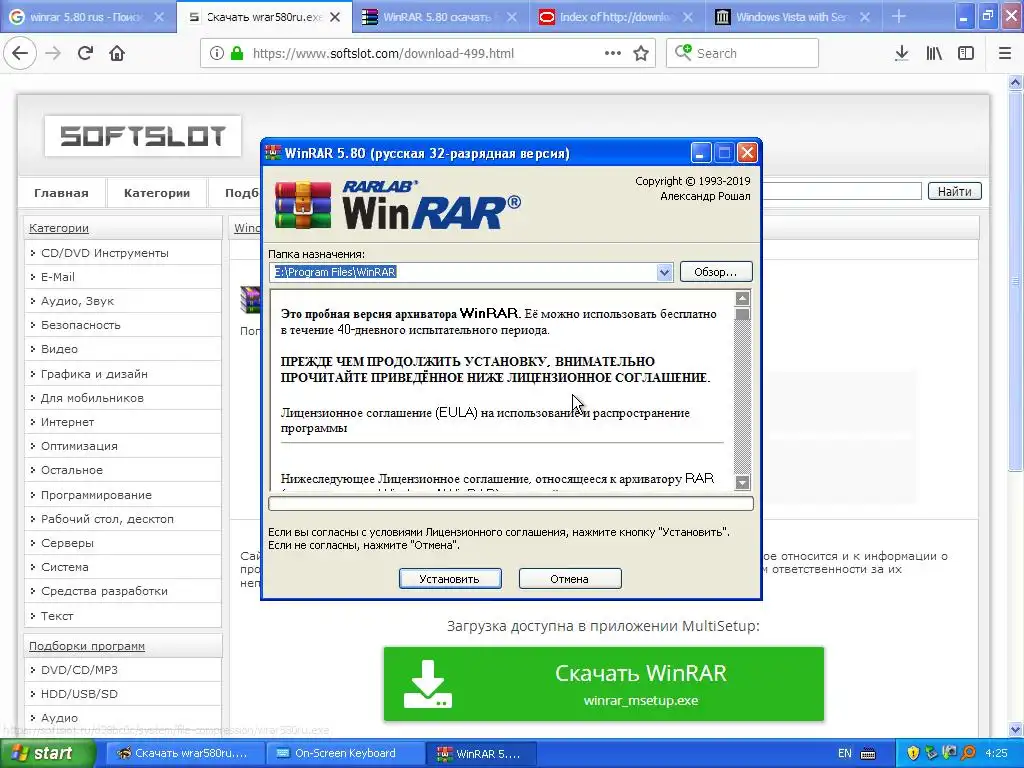
Task: Open the destination folder dropdown arrow
Action: [664, 272]
